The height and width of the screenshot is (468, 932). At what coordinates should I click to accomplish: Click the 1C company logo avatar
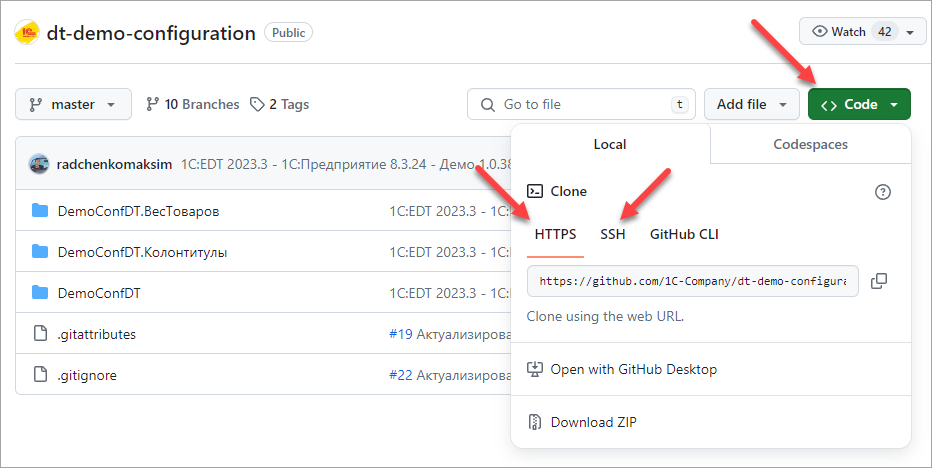click(x=27, y=32)
